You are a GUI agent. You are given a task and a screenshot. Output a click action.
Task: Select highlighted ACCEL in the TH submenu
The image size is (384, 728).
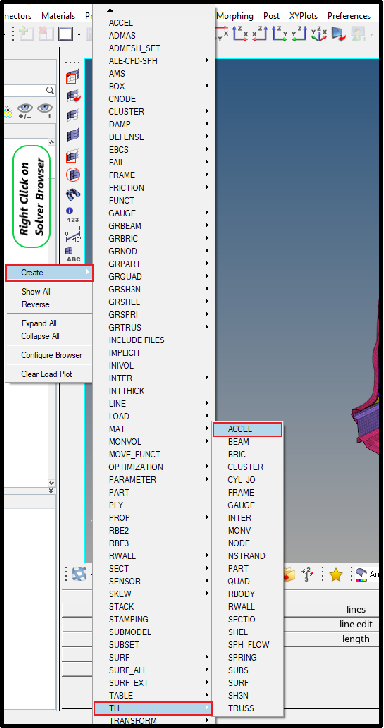[247, 429]
